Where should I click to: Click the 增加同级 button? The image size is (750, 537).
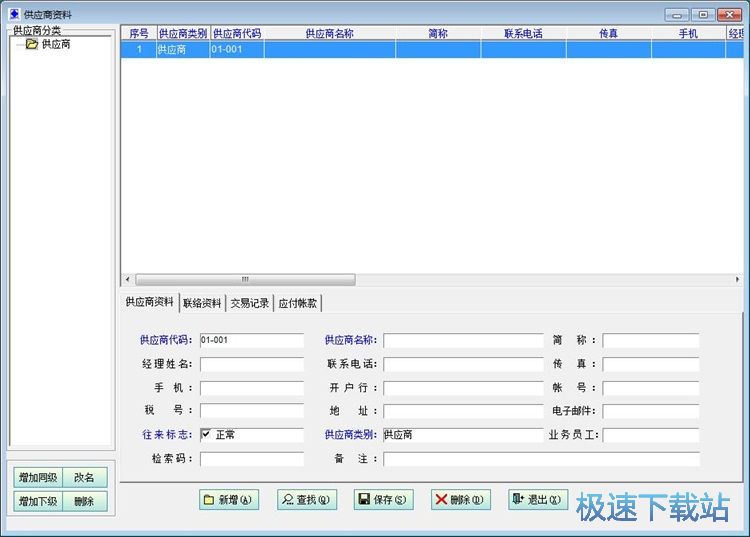[x=38, y=477]
